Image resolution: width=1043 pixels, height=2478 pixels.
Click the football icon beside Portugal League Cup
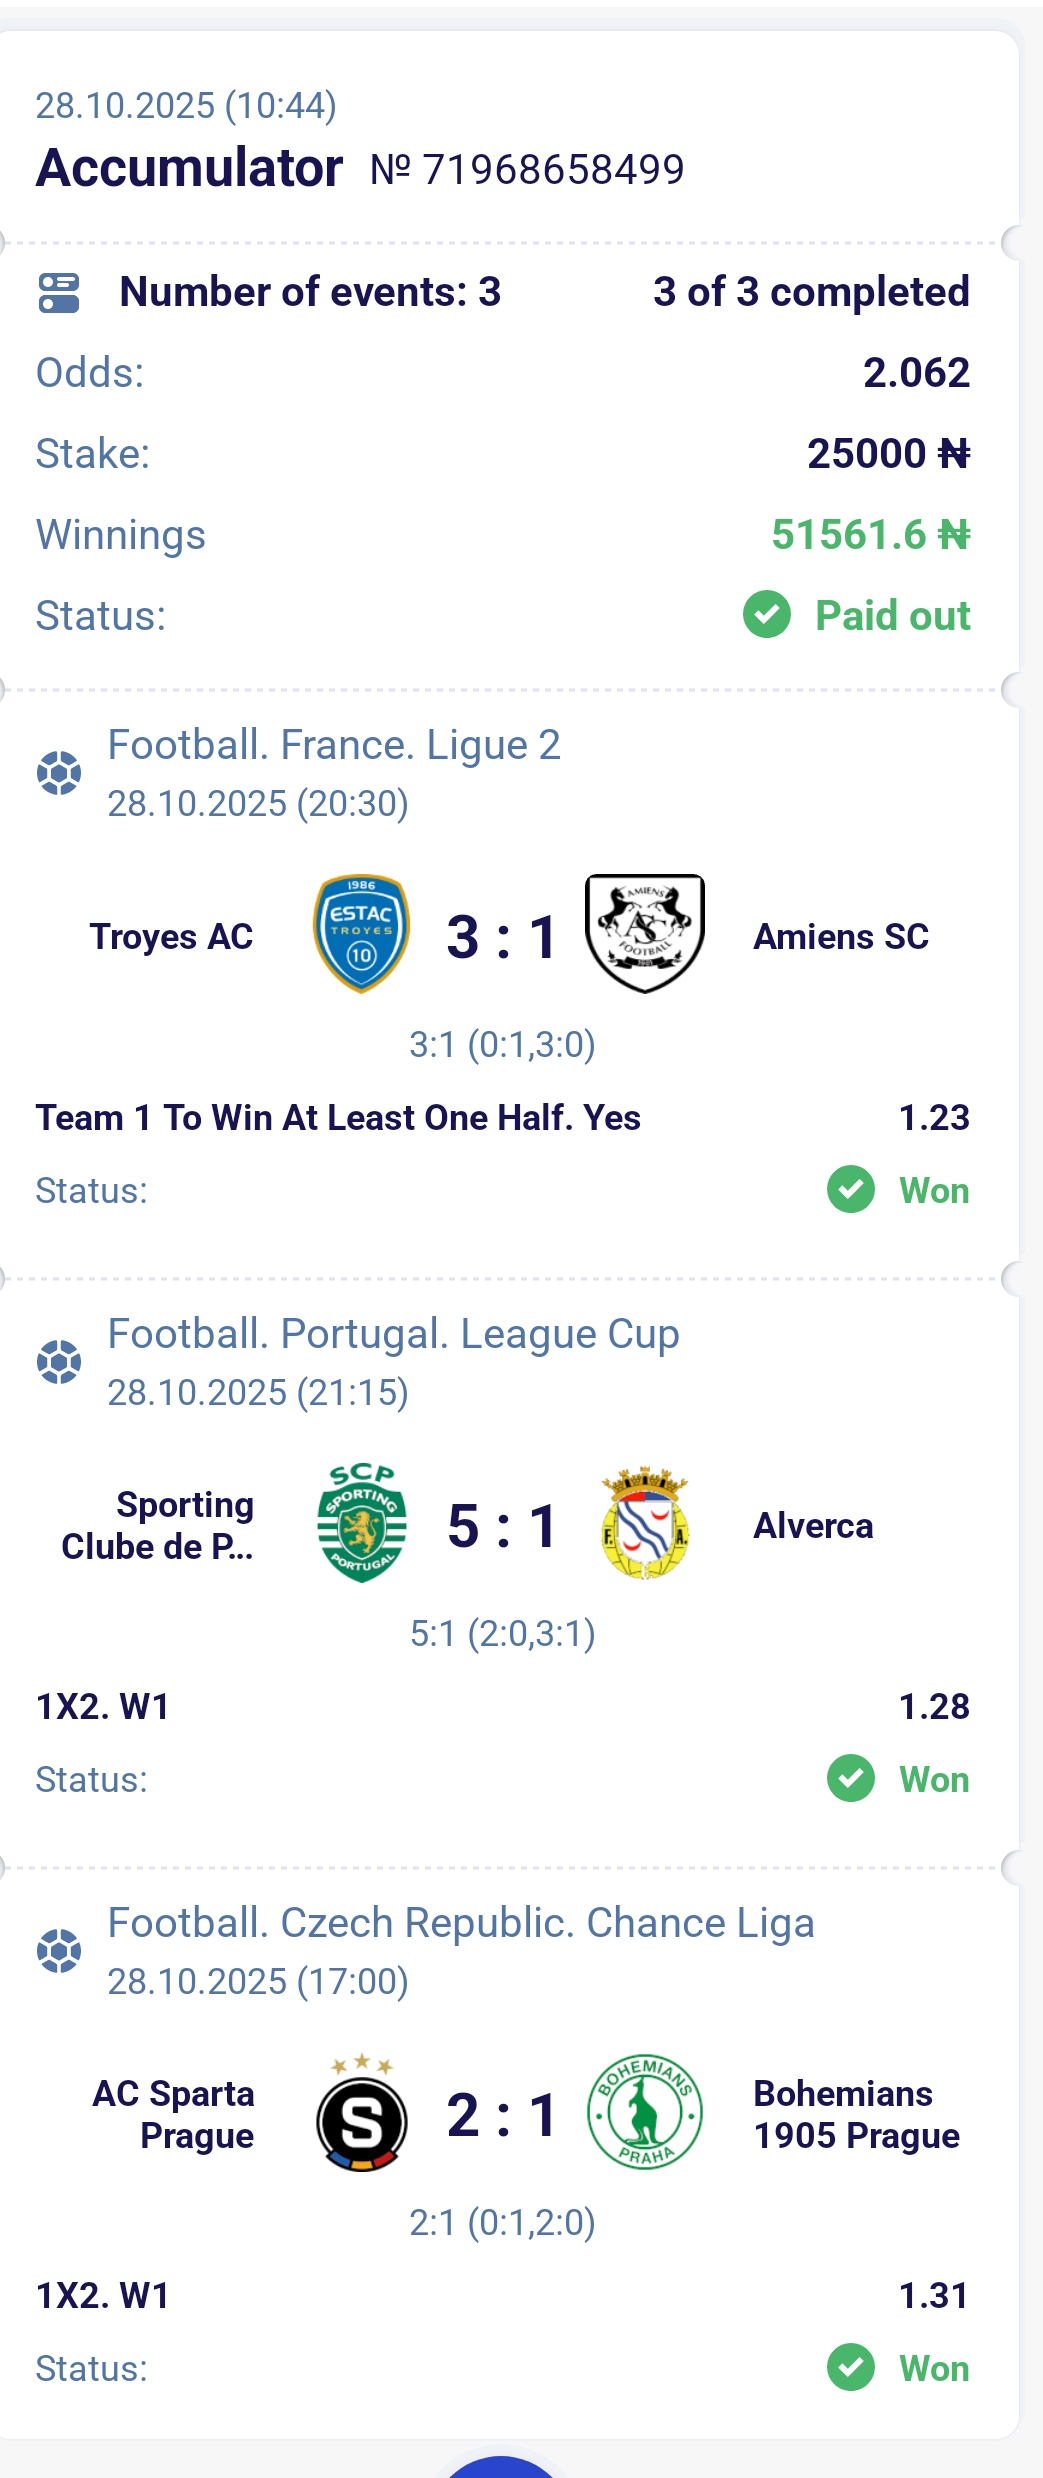[x=59, y=1362]
